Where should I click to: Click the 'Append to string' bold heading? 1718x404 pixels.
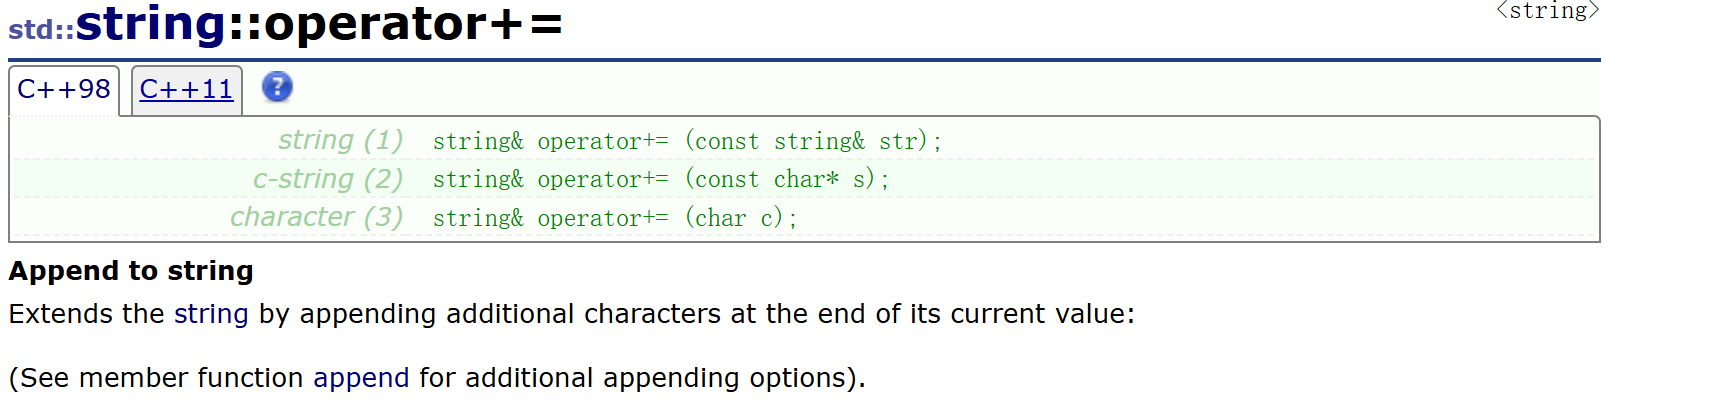pos(131,271)
